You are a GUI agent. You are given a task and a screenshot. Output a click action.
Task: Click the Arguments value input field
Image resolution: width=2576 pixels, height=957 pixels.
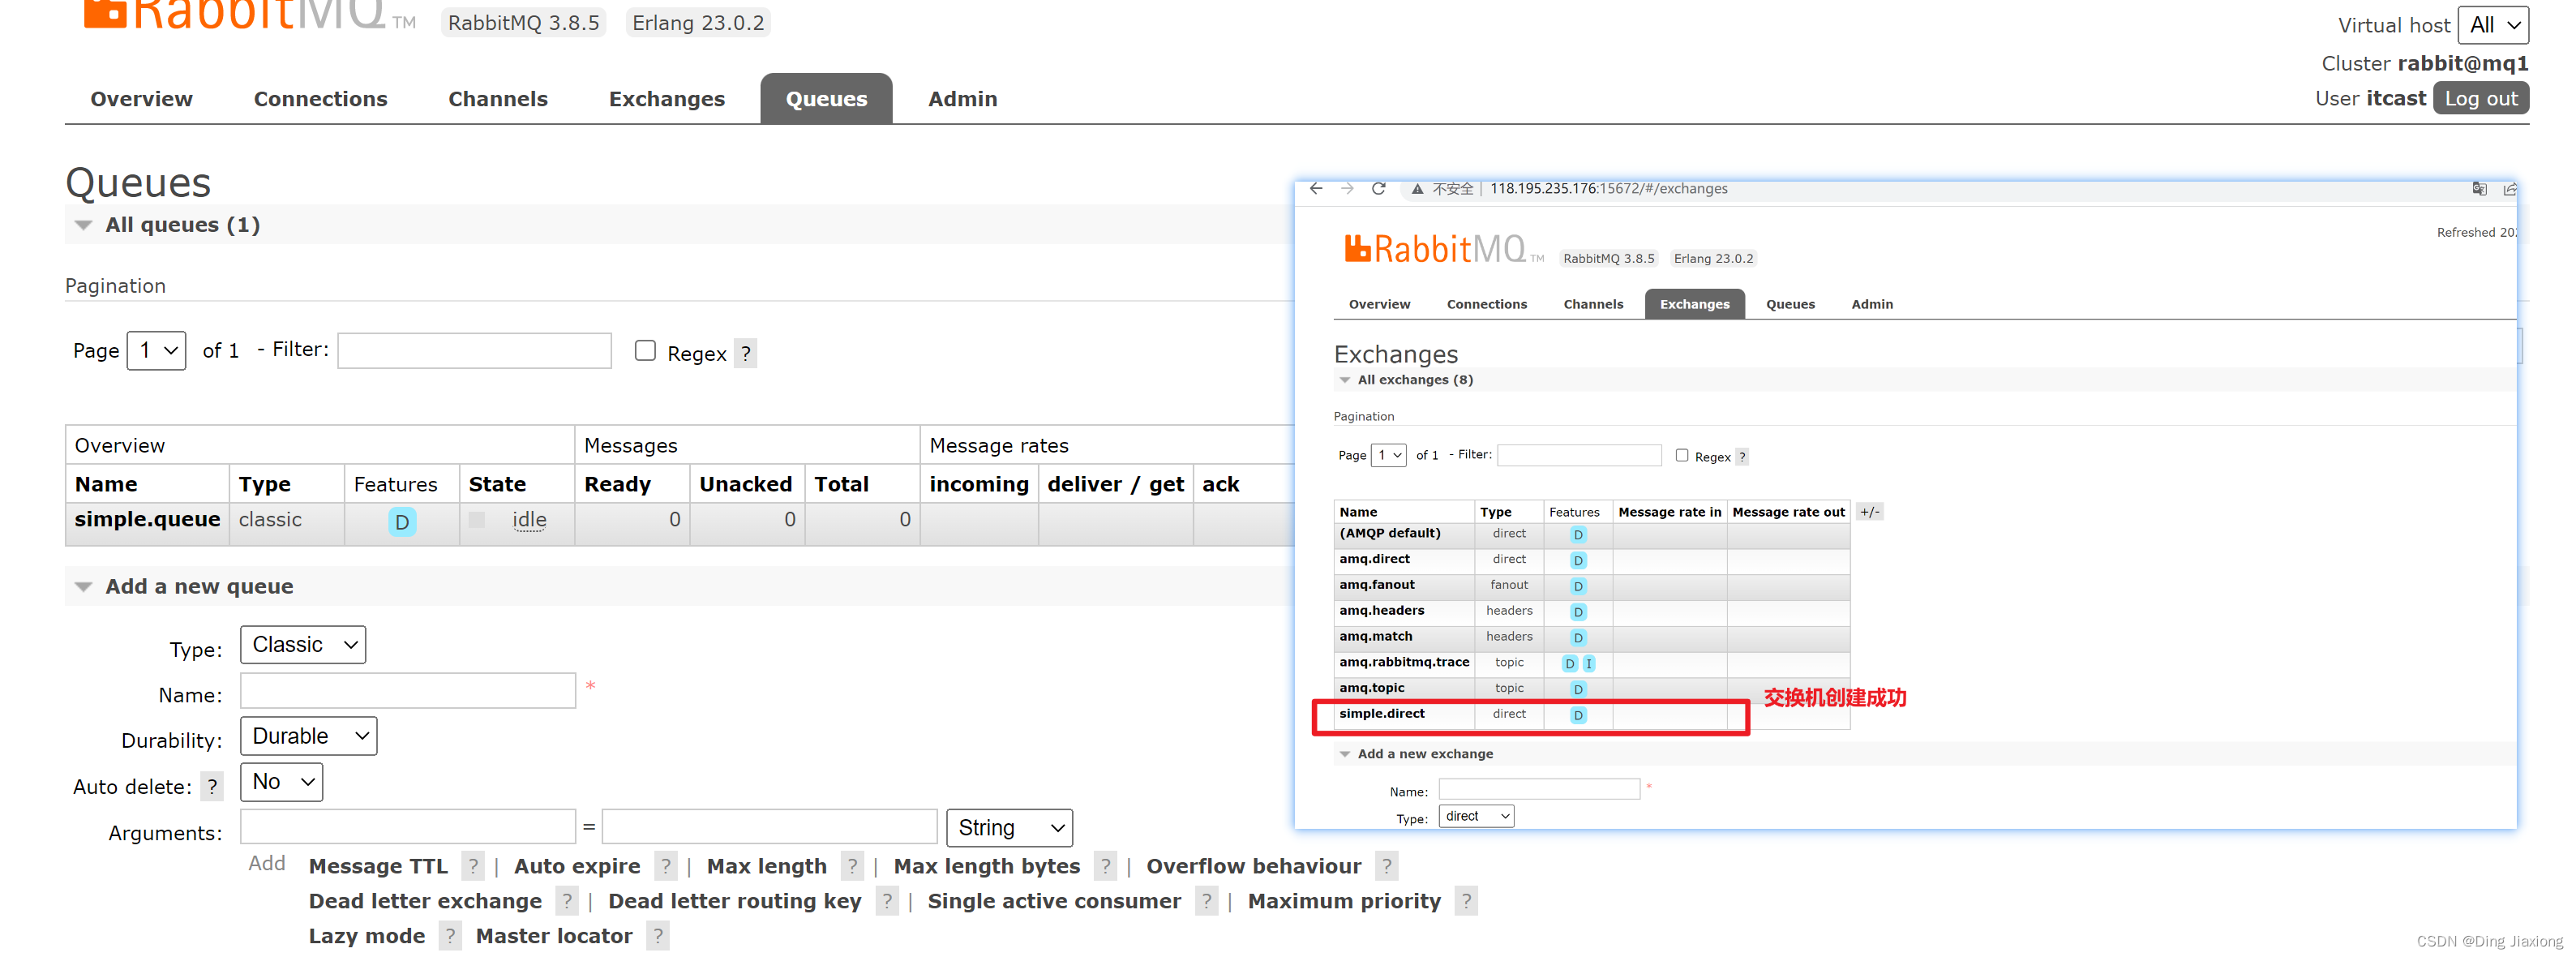(769, 827)
